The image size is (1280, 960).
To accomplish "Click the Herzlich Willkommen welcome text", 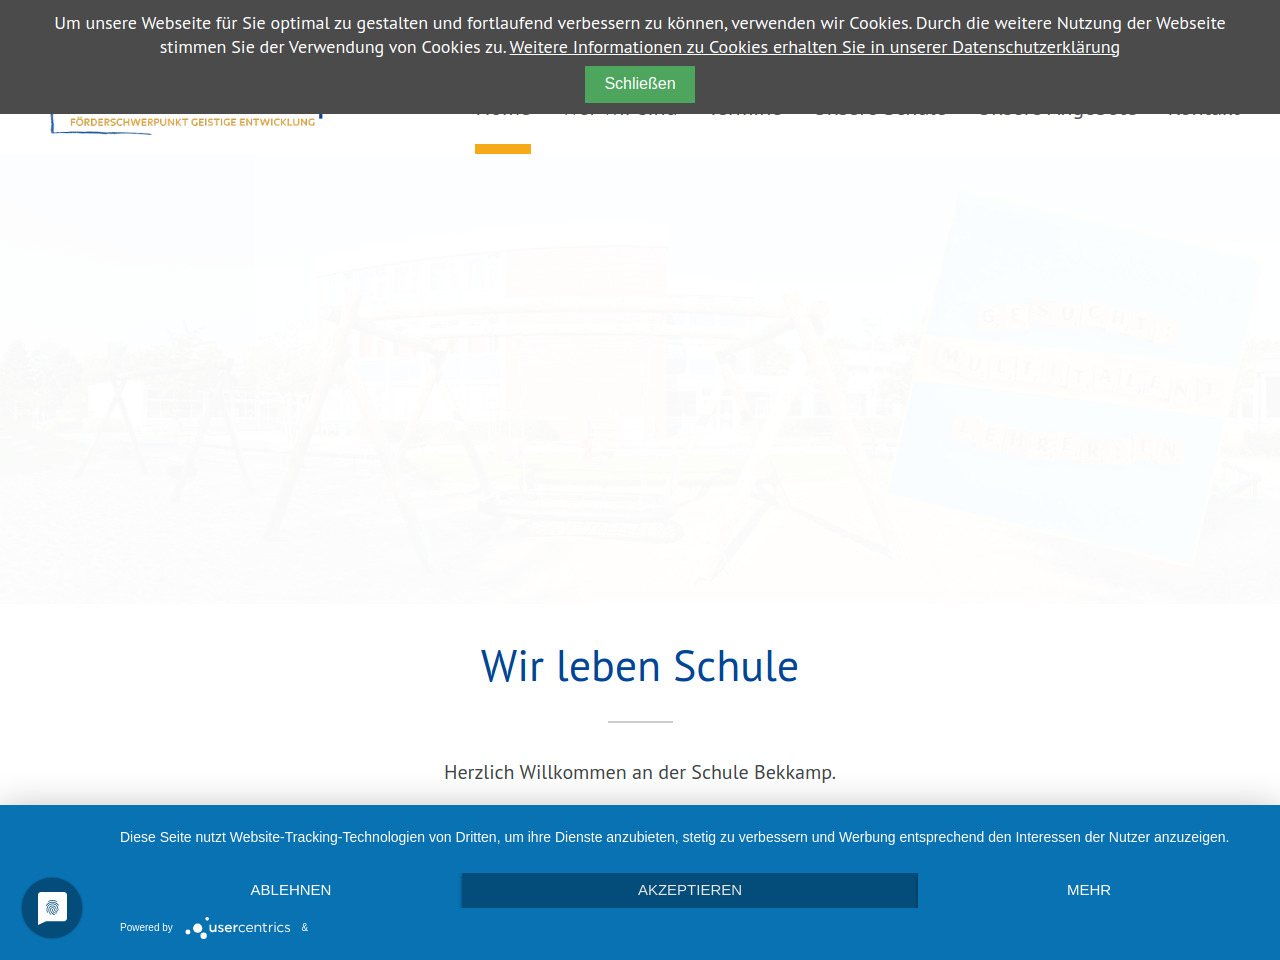I will [x=640, y=772].
